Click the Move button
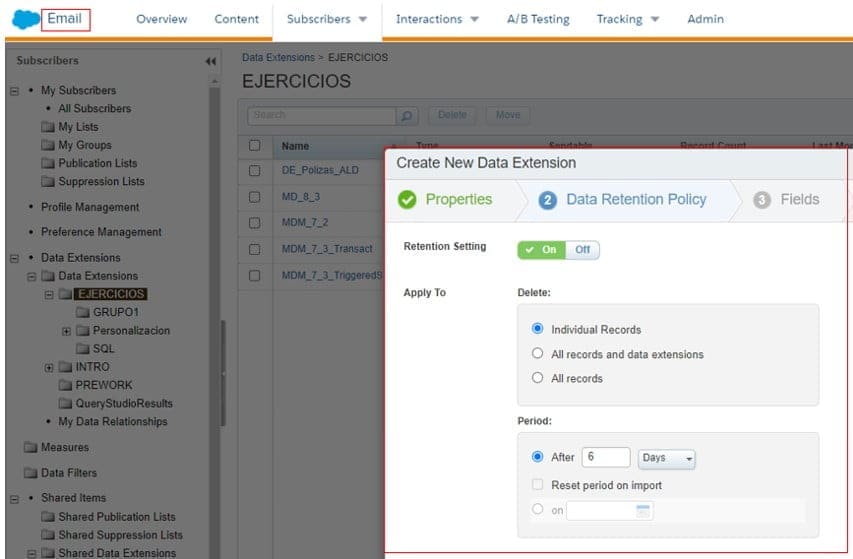The width and height of the screenshot is (853, 559). point(508,115)
